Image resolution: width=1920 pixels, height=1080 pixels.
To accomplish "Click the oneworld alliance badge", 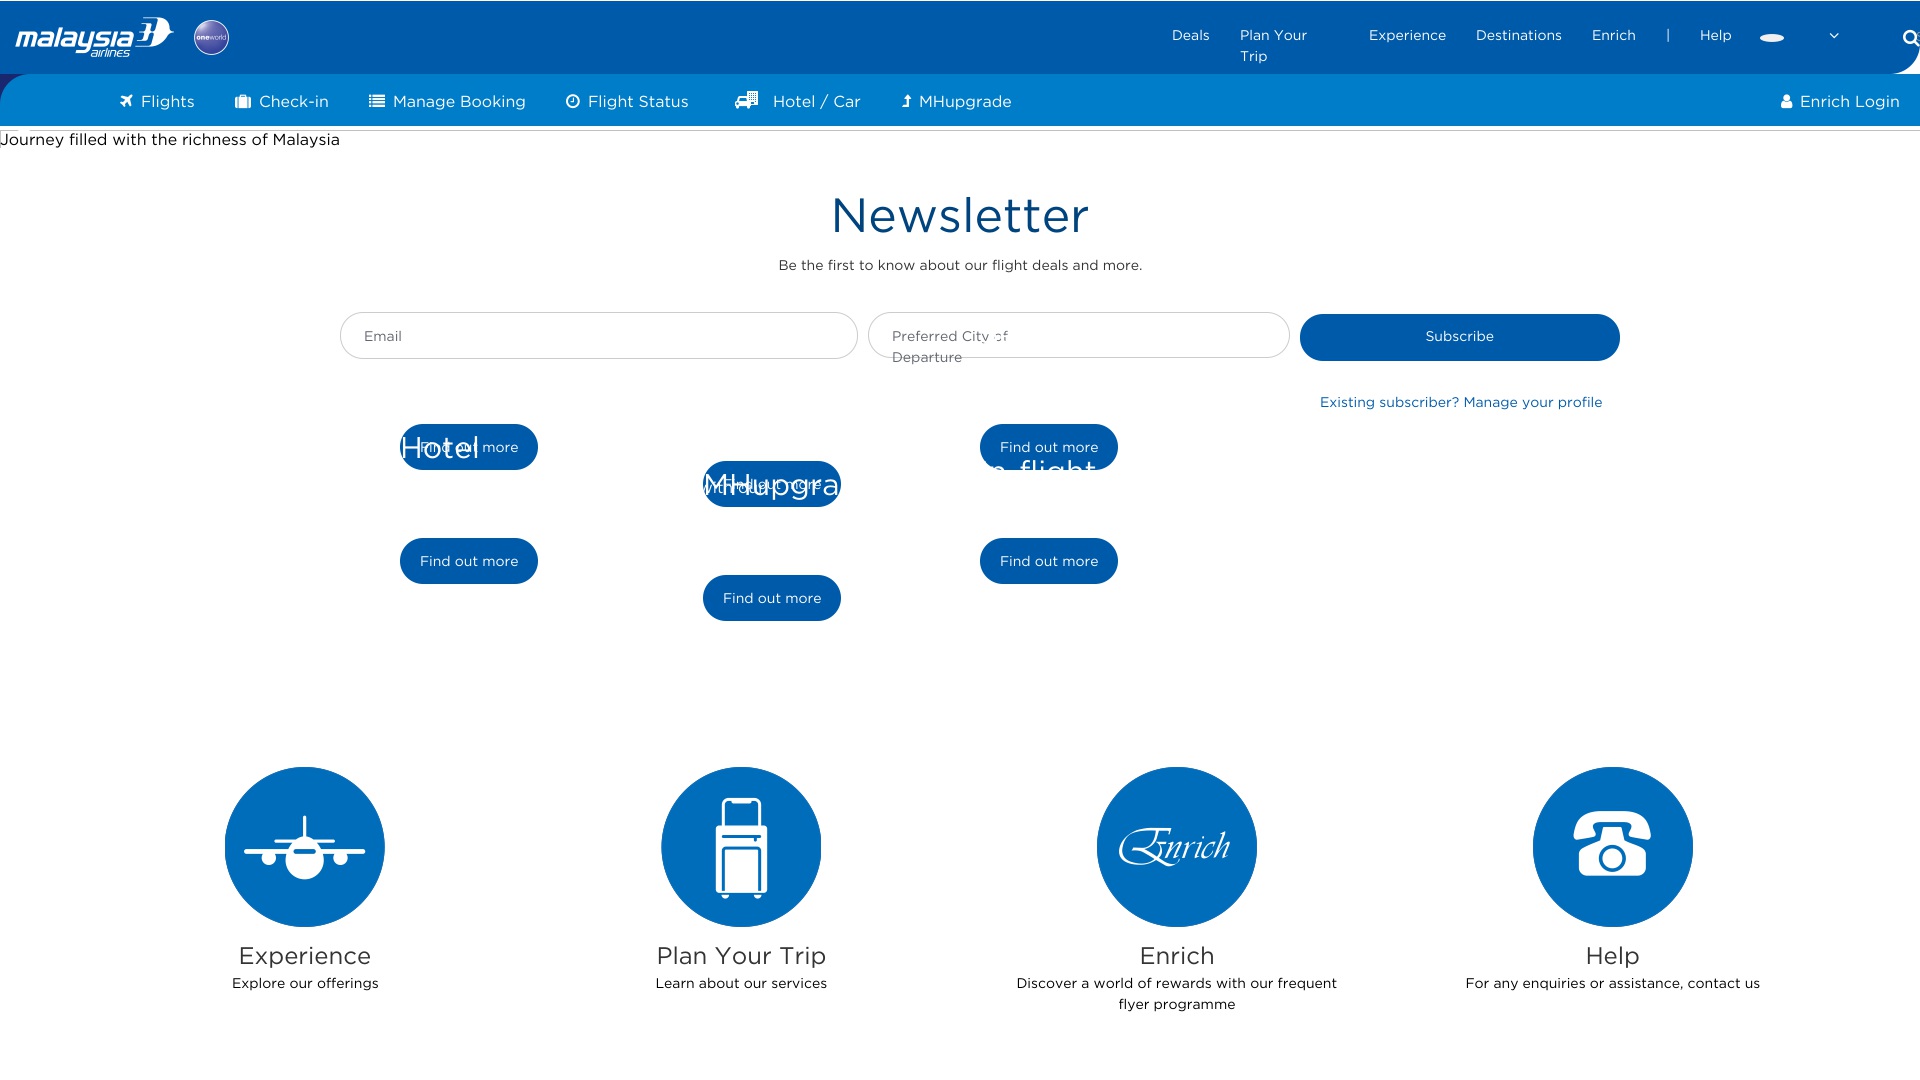I will coord(211,37).
